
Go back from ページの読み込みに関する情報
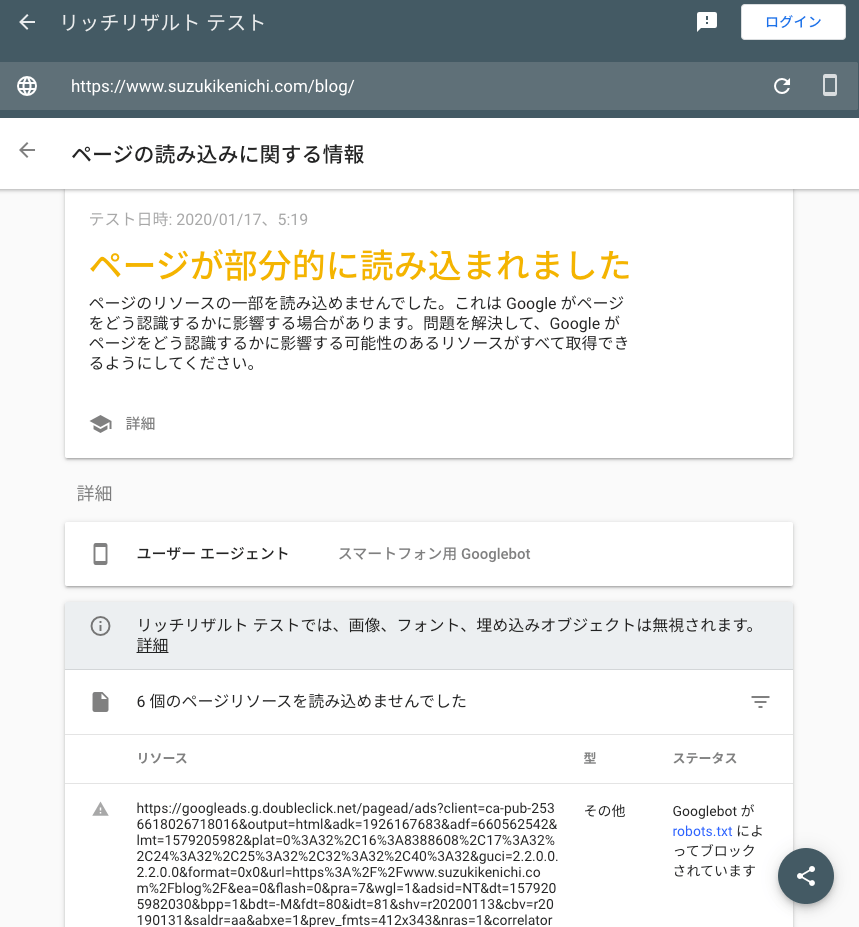click(27, 150)
